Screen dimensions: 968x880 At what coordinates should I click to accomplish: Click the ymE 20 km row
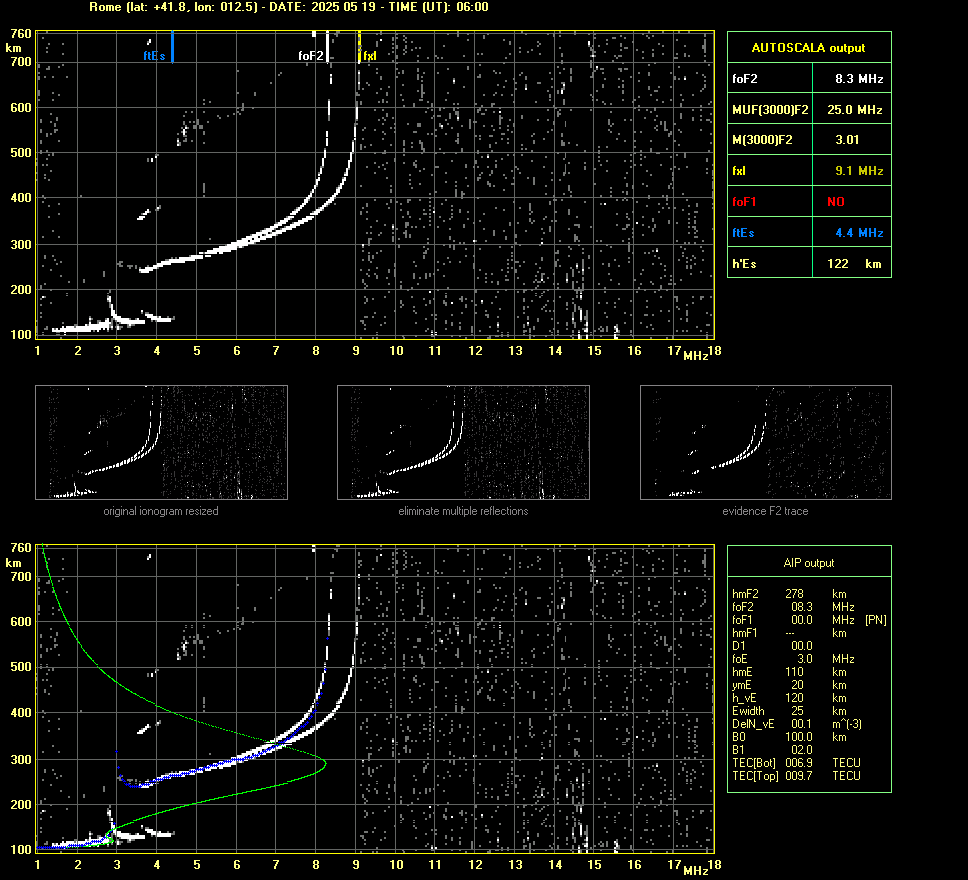[x=790, y=685]
